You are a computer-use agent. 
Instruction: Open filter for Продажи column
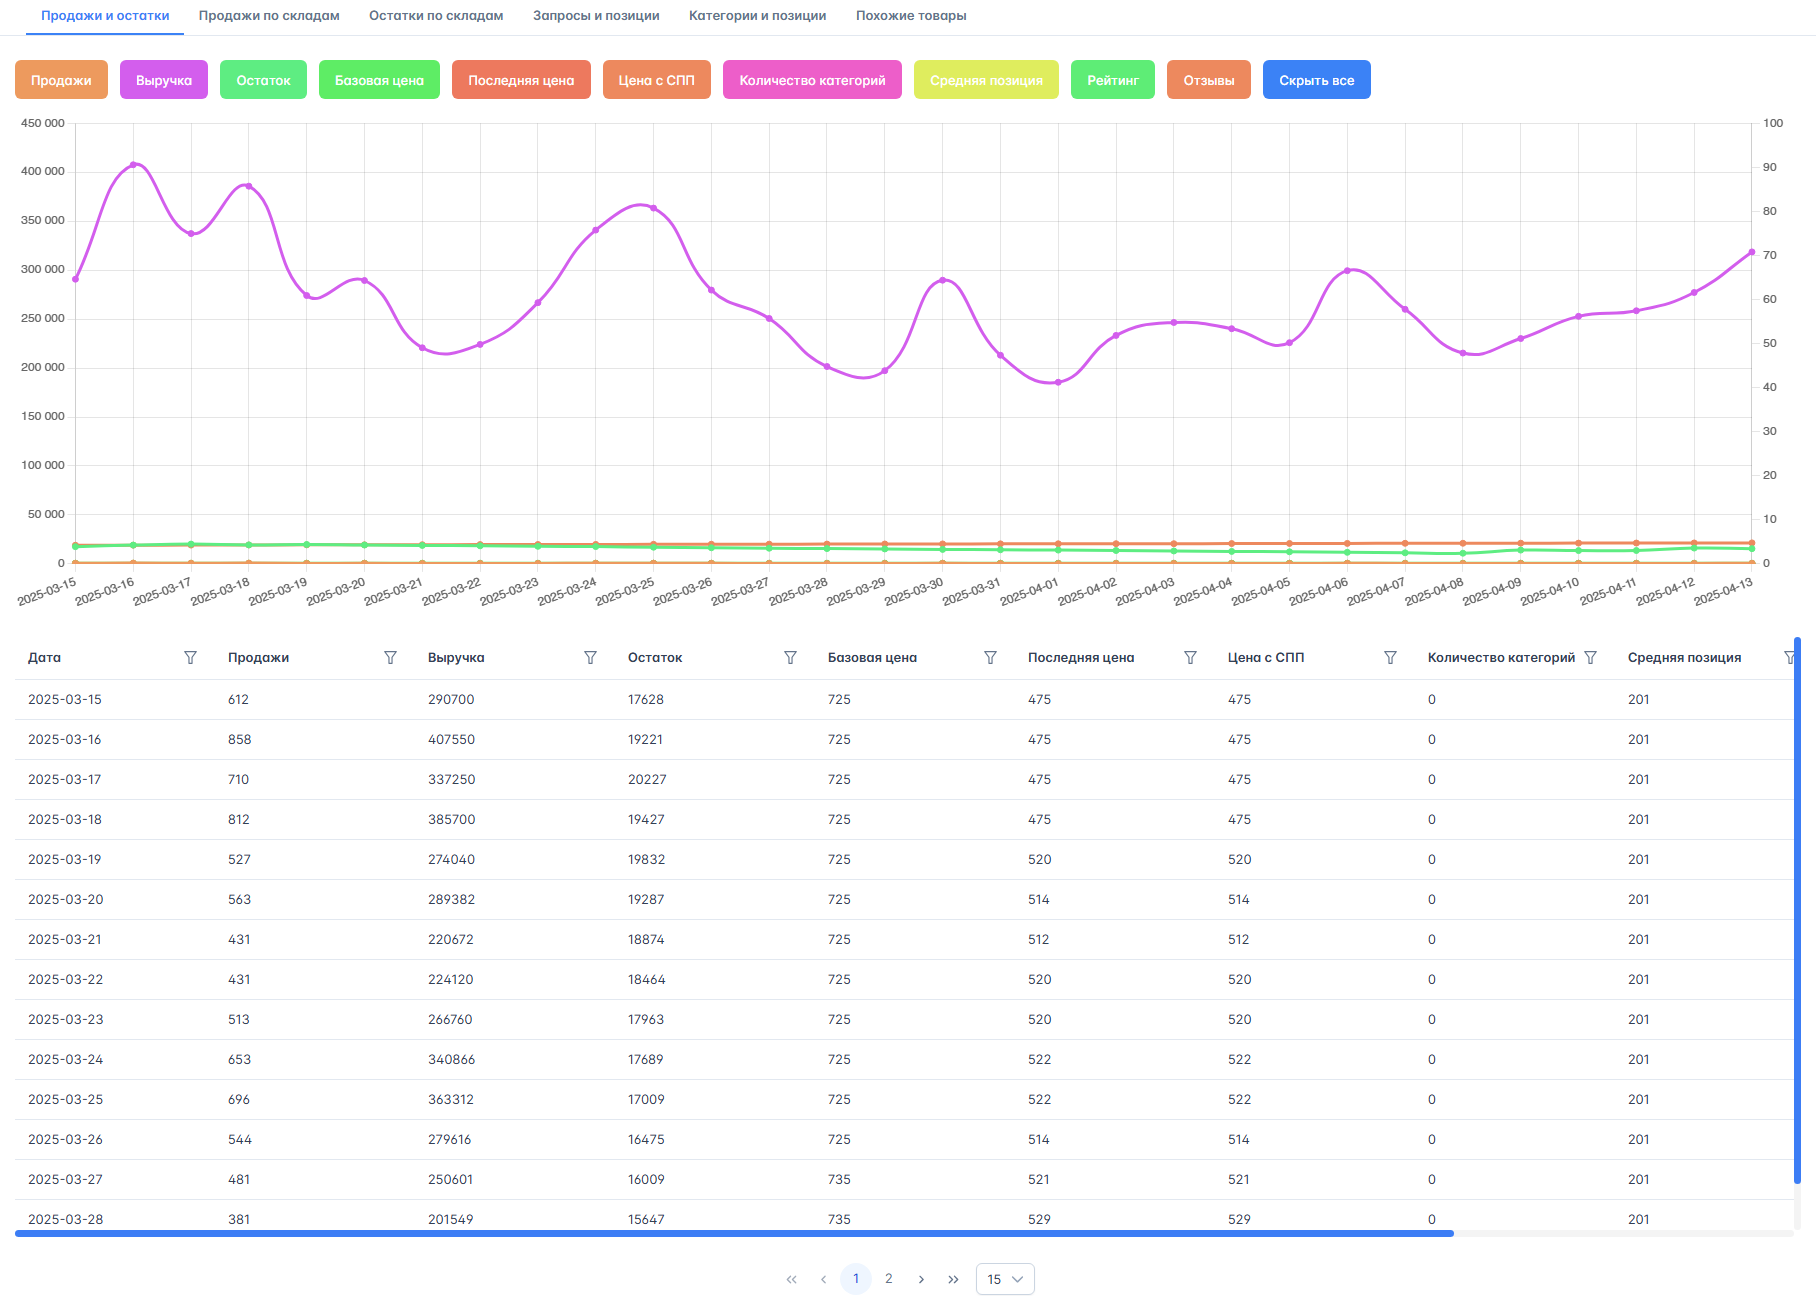click(390, 657)
